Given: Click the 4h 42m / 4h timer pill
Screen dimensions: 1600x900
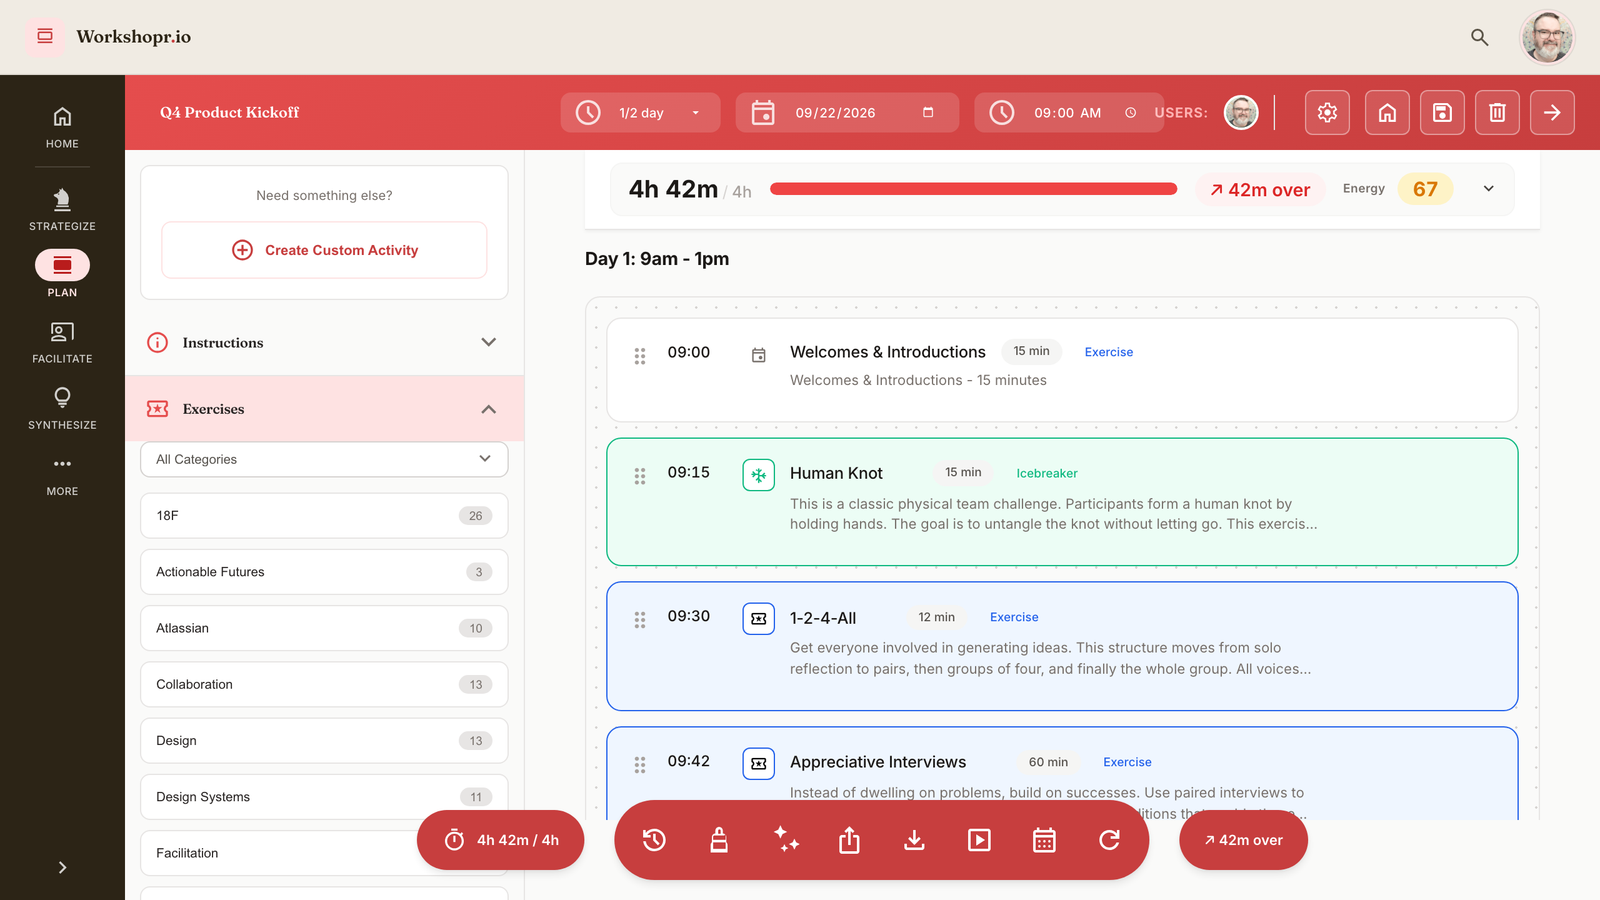Looking at the screenshot, I should point(500,840).
